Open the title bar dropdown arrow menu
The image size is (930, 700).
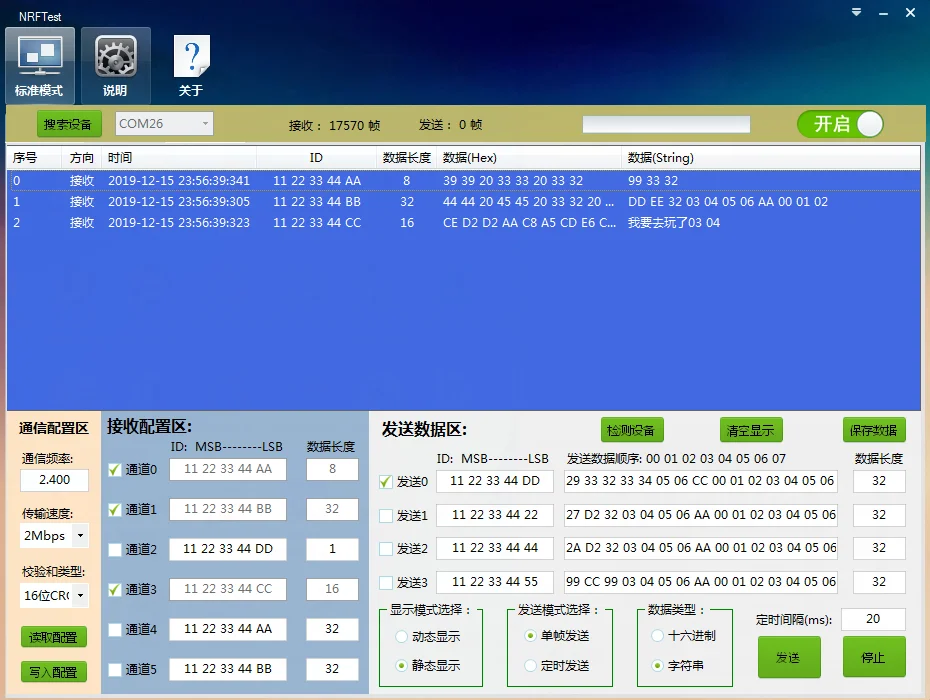click(x=856, y=12)
